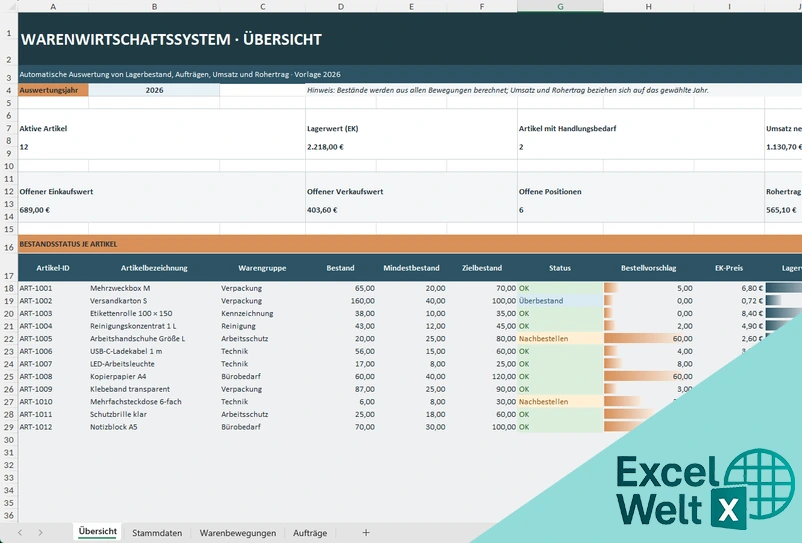Select the Kopierpapier A4 cell

click(x=154, y=376)
